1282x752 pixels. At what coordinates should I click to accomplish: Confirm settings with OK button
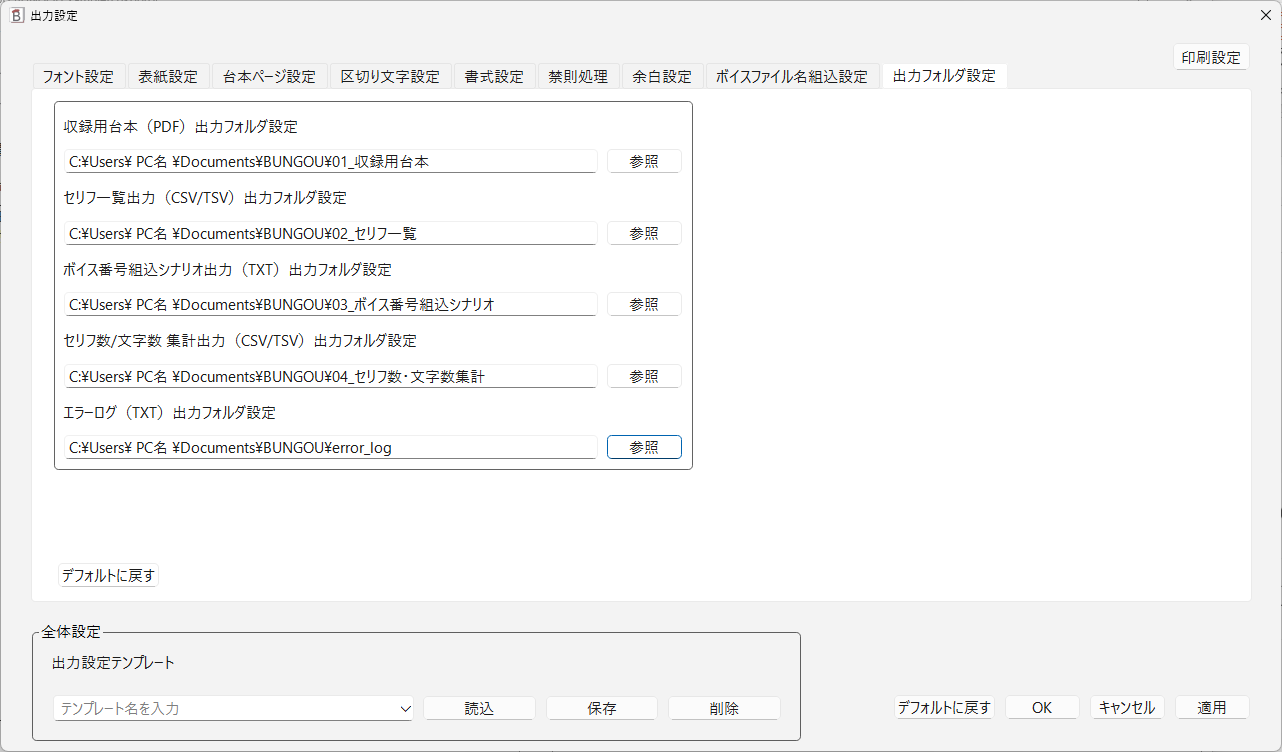click(1042, 707)
